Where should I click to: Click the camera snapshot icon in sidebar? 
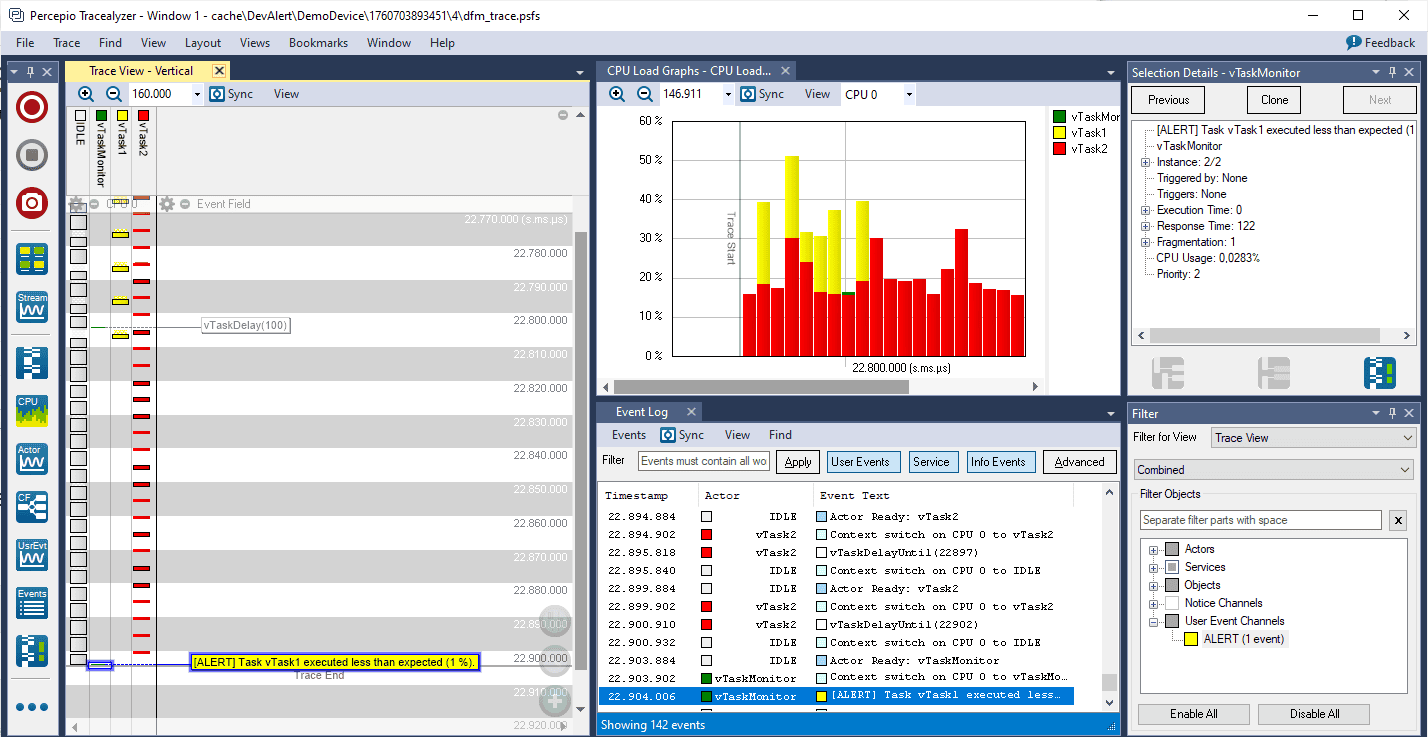click(x=32, y=203)
